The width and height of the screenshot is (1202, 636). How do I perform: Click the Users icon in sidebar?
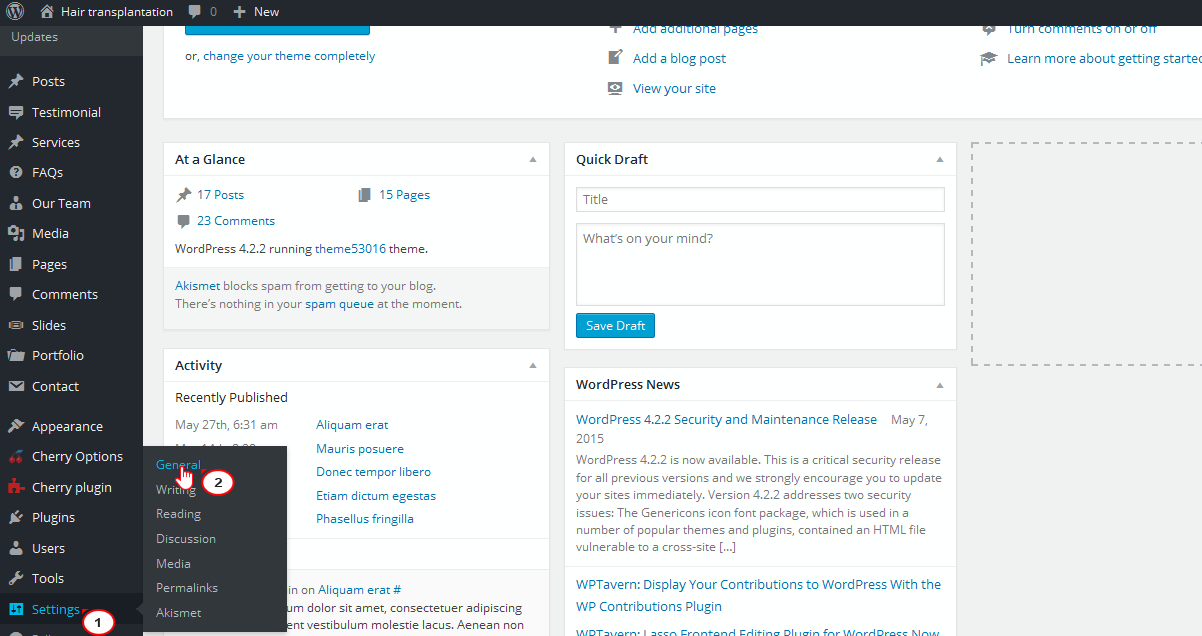pos(15,548)
